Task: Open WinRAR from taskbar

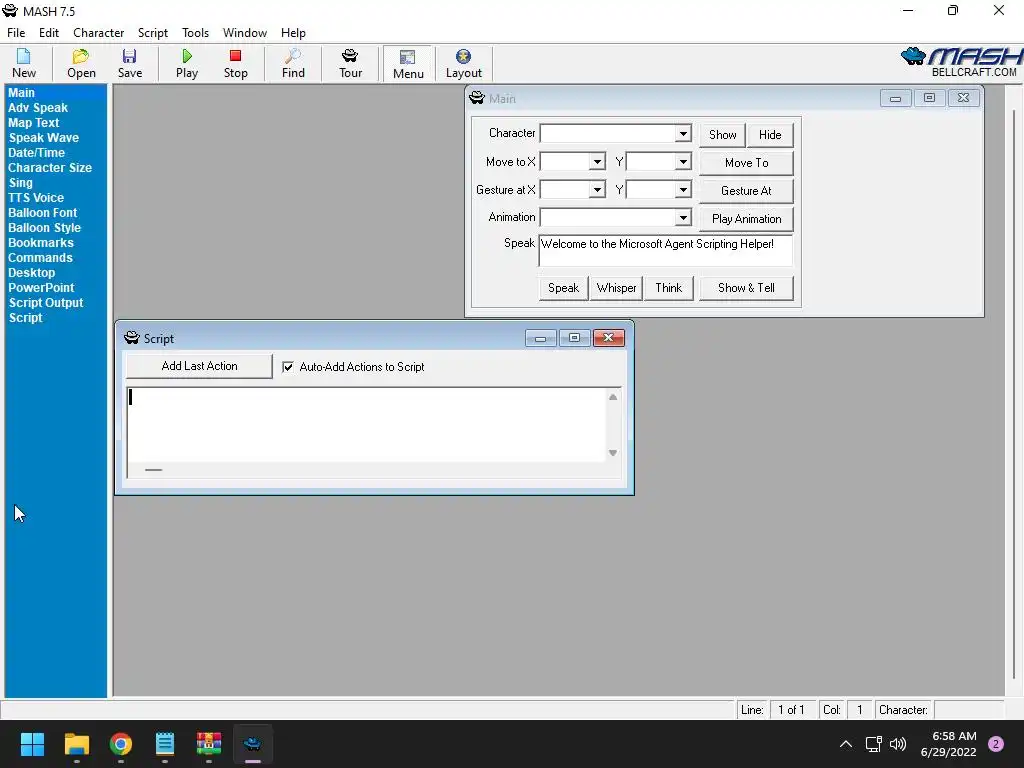Action: pyautogui.click(x=209, y=744)
